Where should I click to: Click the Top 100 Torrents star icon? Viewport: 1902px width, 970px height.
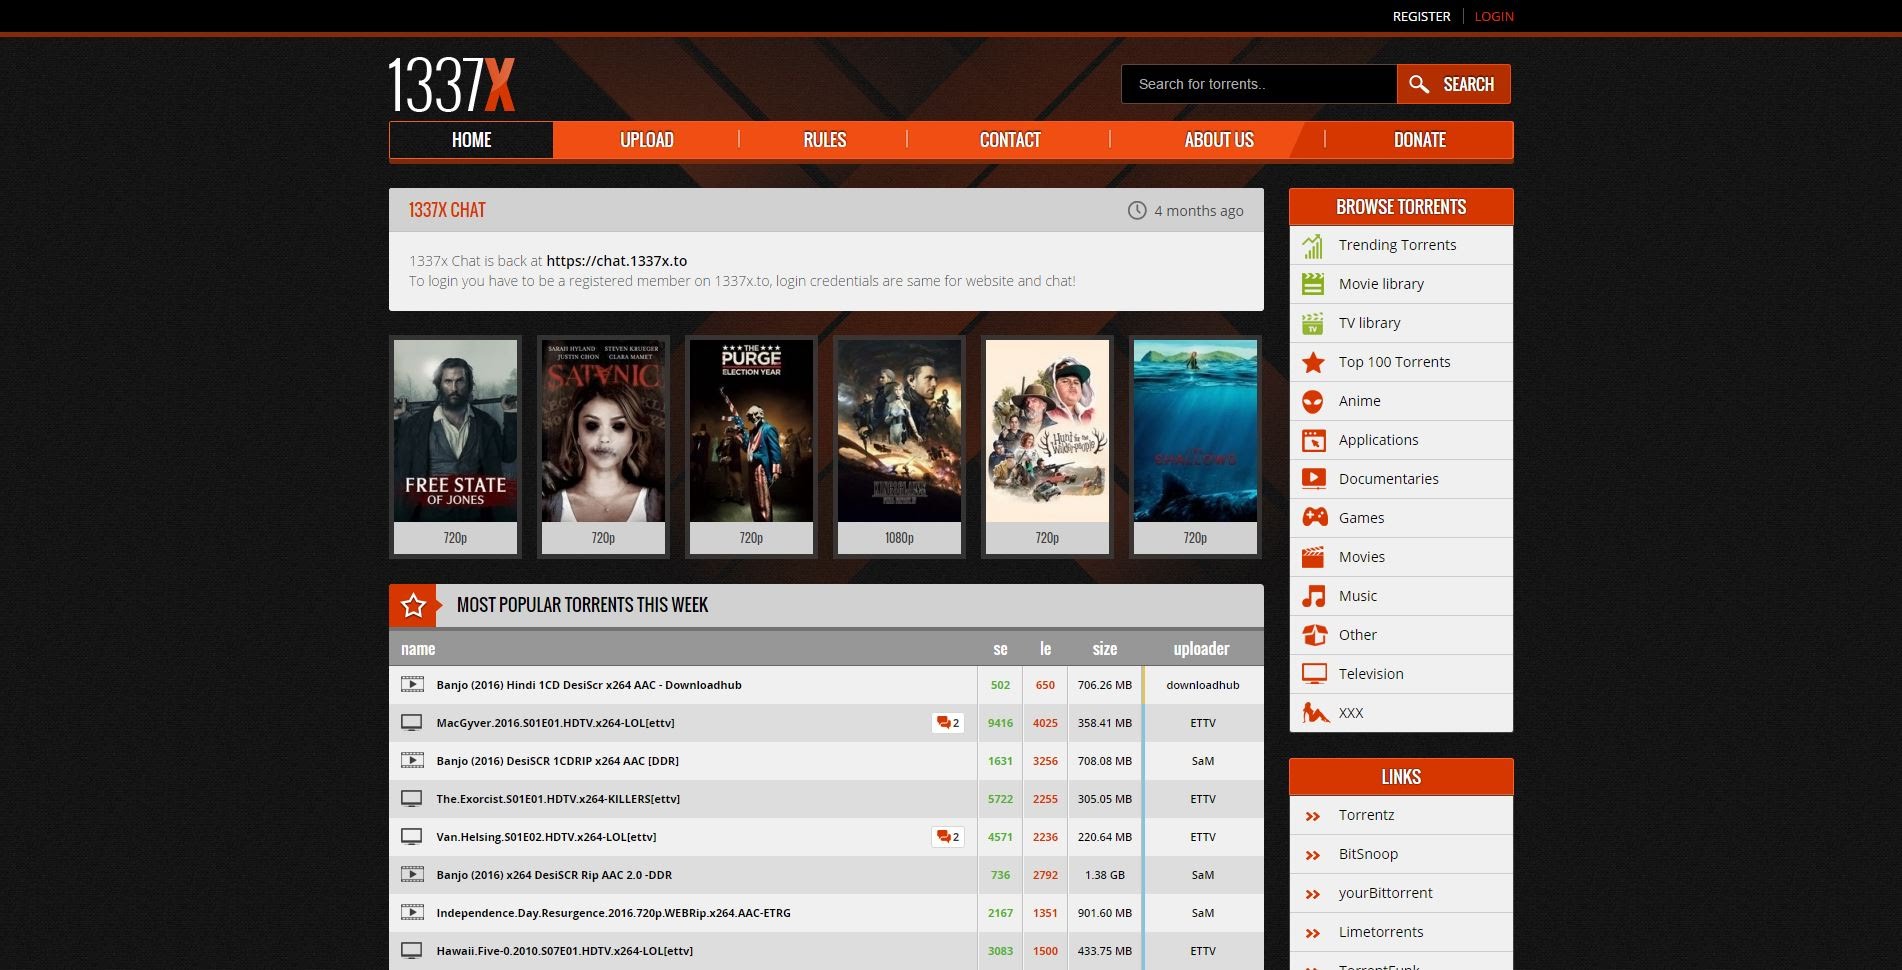(x=1313, y=362)
